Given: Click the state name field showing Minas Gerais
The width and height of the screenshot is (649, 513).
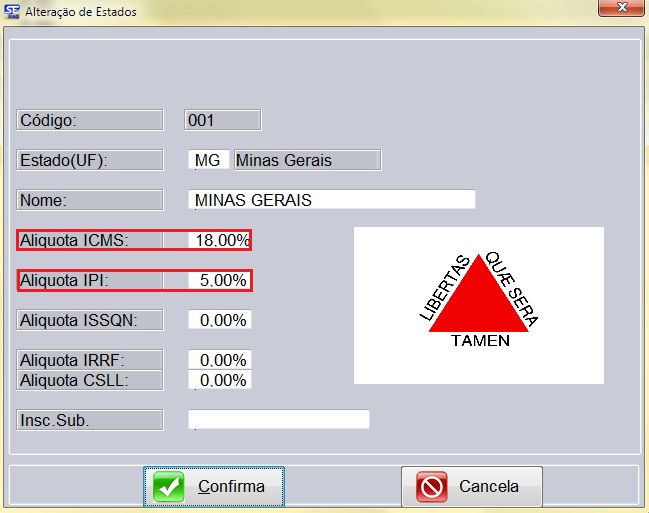Looking at the screenshot, I should point(305,160).
